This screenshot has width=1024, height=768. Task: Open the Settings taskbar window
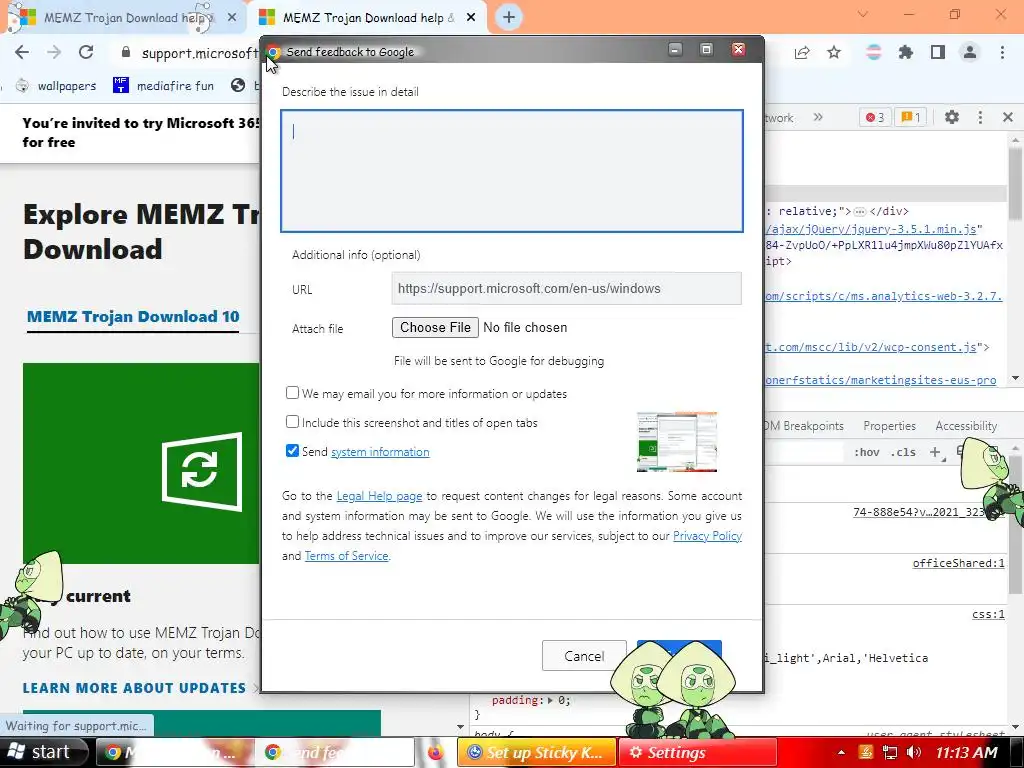697,752
